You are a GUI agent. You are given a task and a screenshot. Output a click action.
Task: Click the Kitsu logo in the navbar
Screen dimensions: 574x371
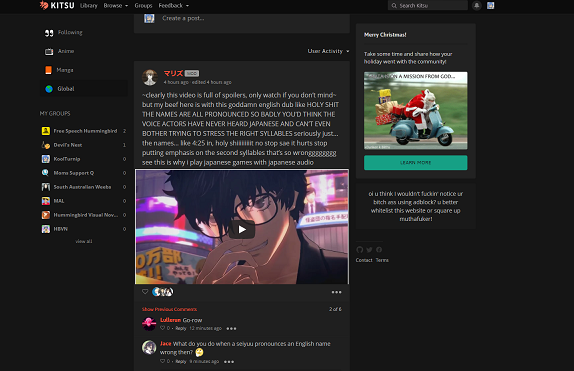coord(57,5)
